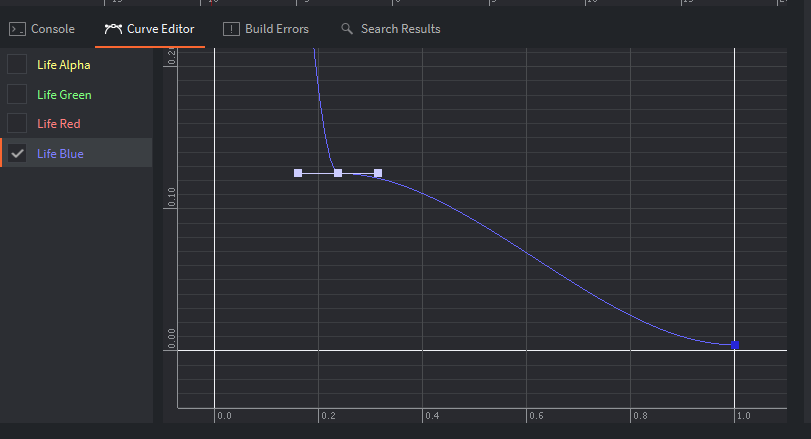Viewport: 811px width, 439px height.
Task: Click the left tangent handle
Action: pyautogui.click(x=298, y=173)
